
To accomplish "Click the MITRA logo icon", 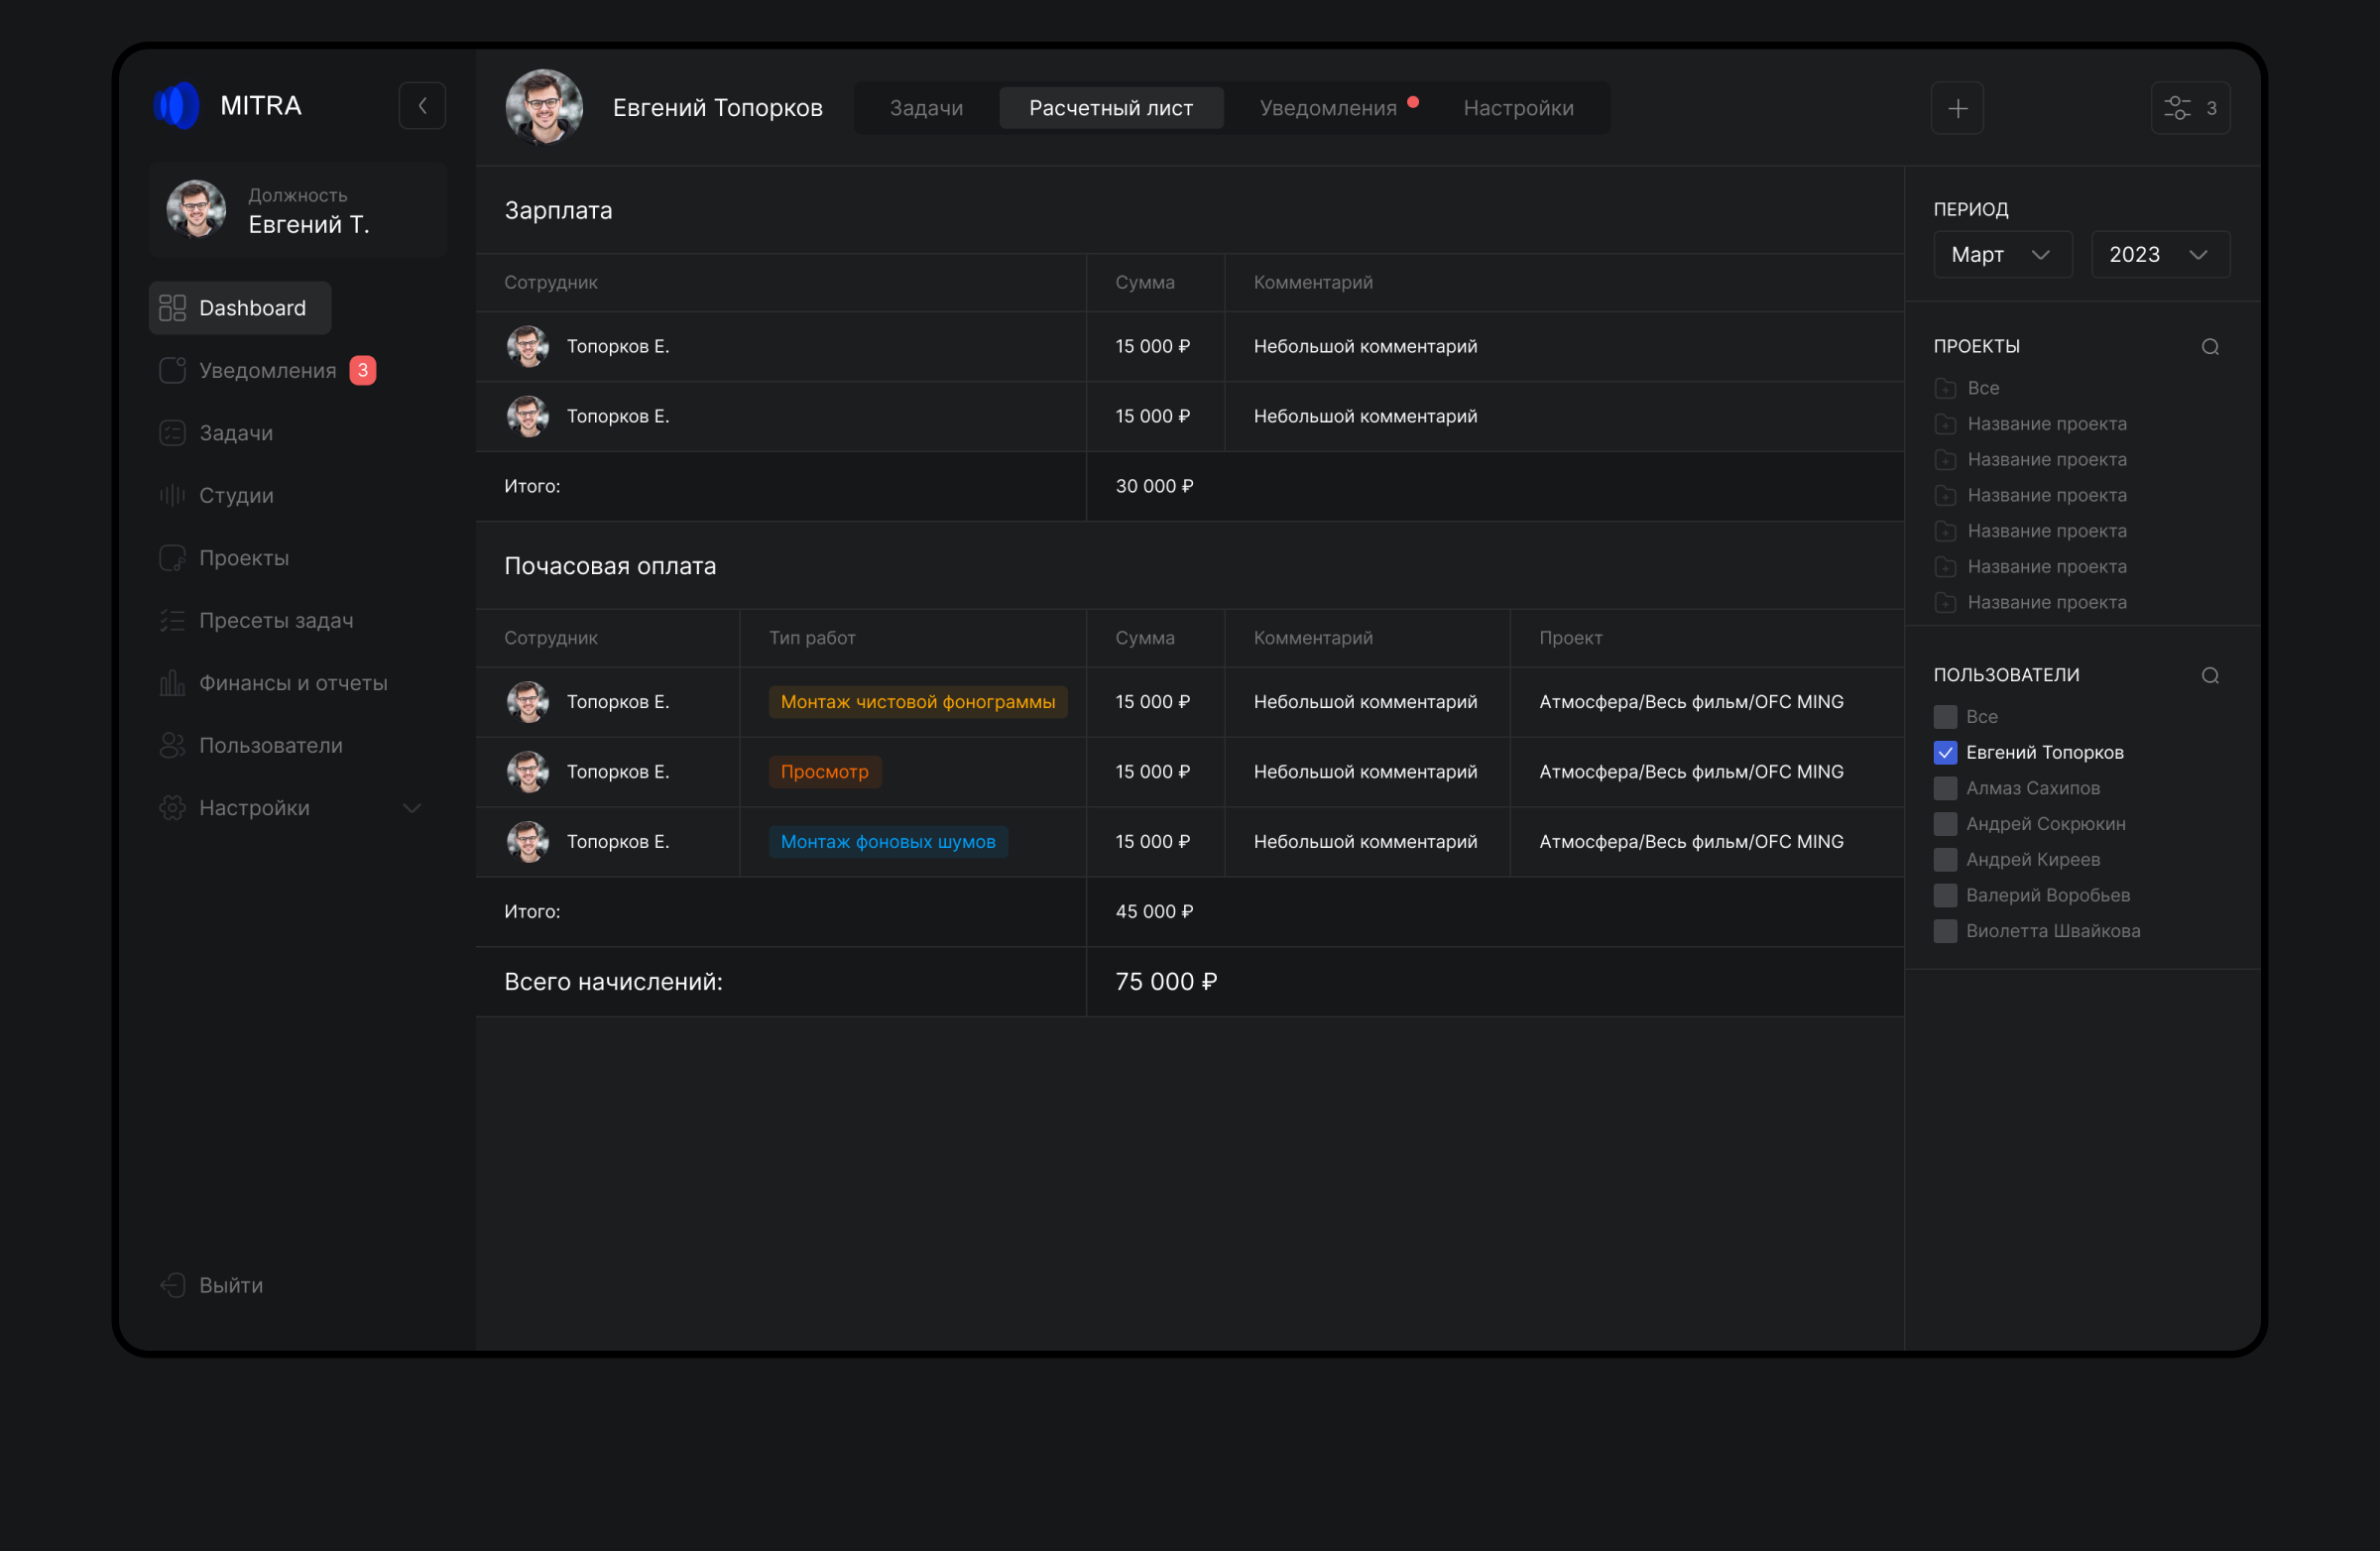I will [177, 106].
